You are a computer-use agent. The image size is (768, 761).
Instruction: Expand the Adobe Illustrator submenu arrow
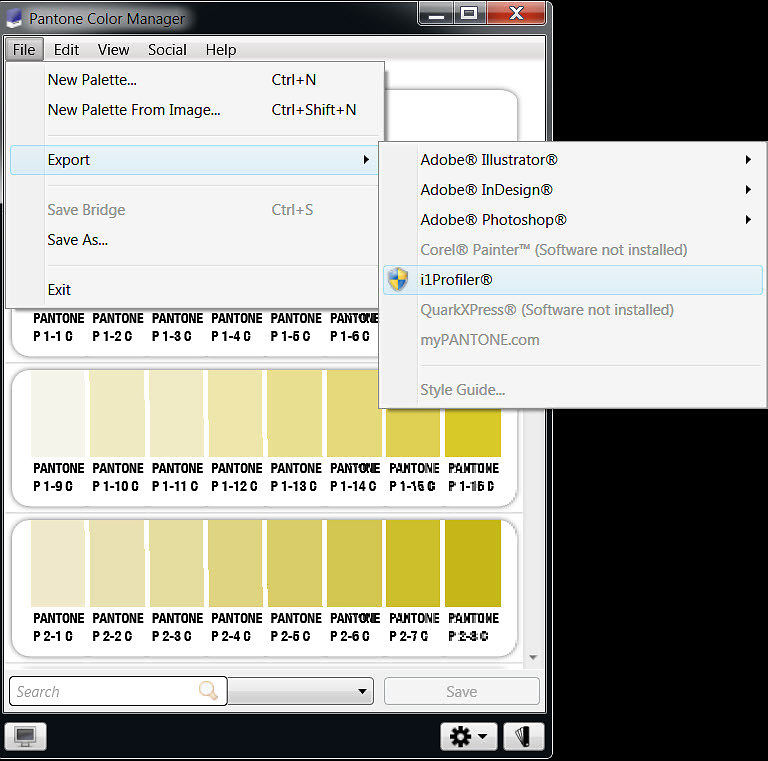click(748, 160)
